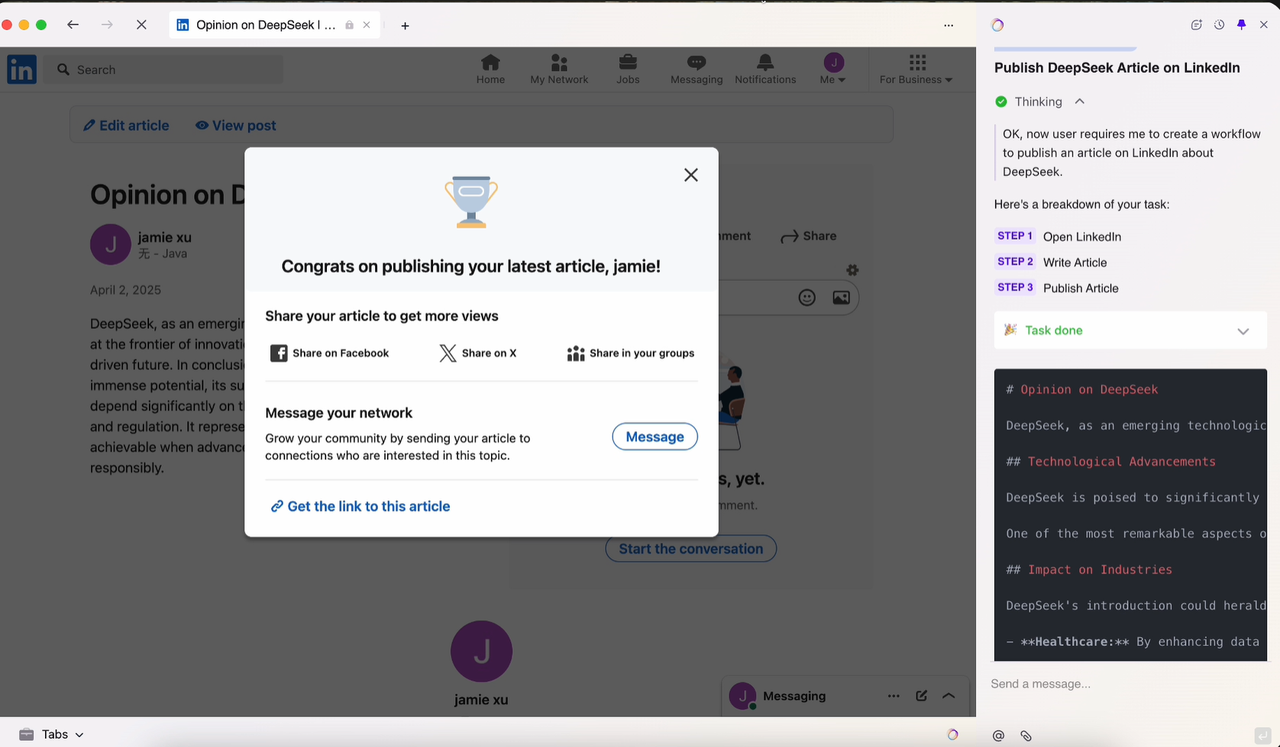Image resolution: width=1280 pixels, height=747 pixels.
Task: Open assistant history clock icon
Action: [1219, 25]
